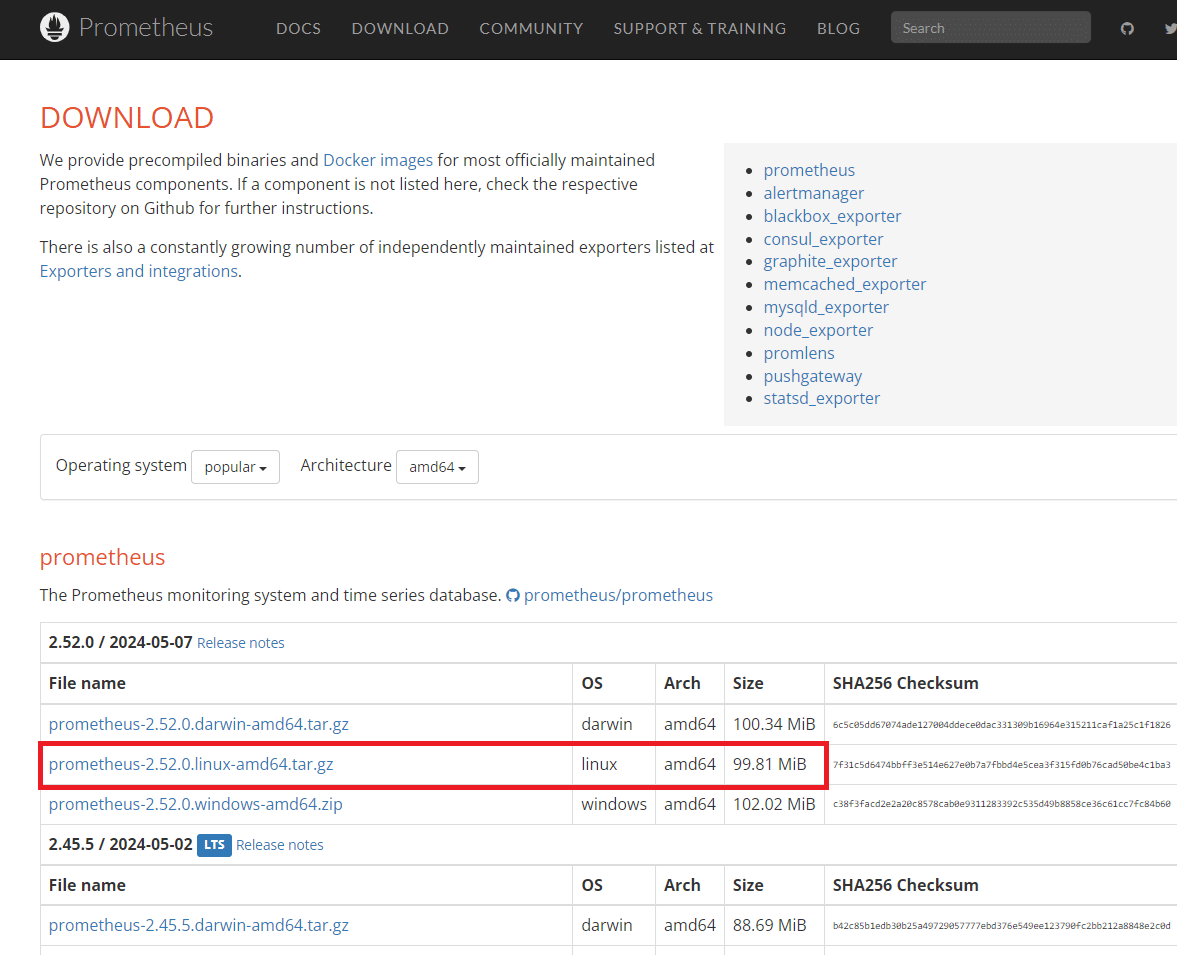Click the red prometheus section heading
The height and width of the screenshot is (955, 1177).
pos(102,557)
